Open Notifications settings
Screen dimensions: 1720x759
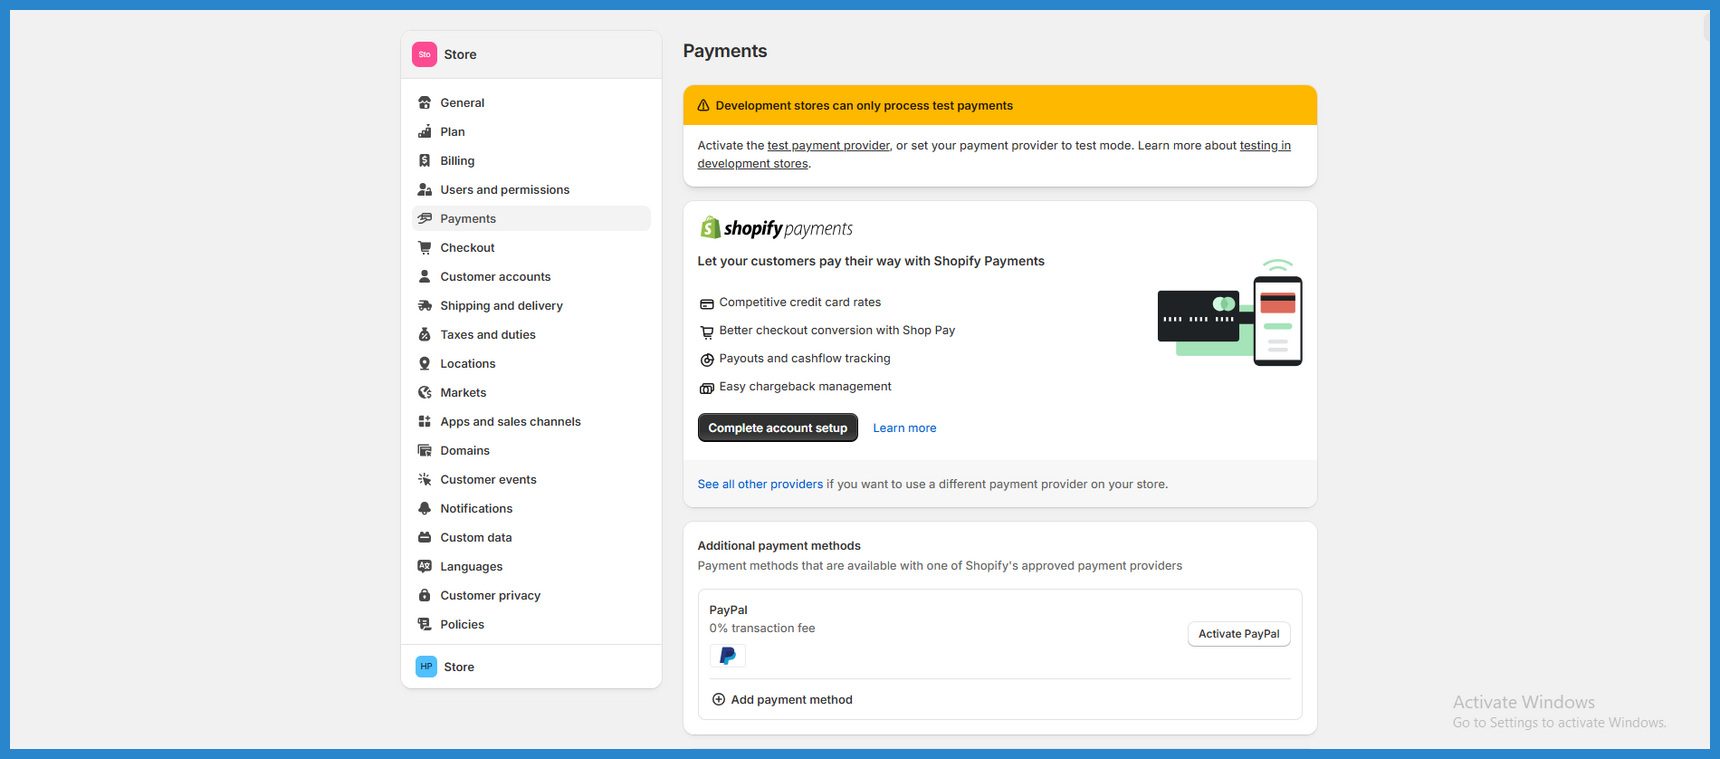(x=531, y=509)
